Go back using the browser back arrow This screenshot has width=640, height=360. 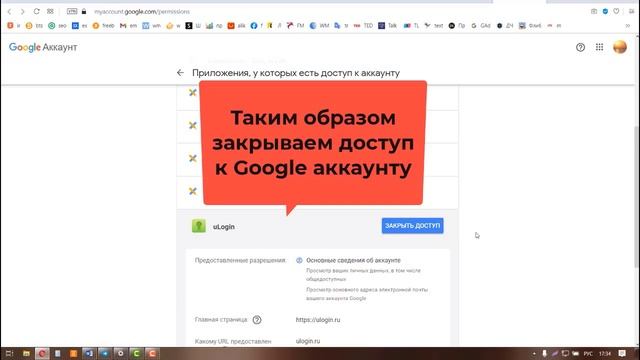(9, 11)
